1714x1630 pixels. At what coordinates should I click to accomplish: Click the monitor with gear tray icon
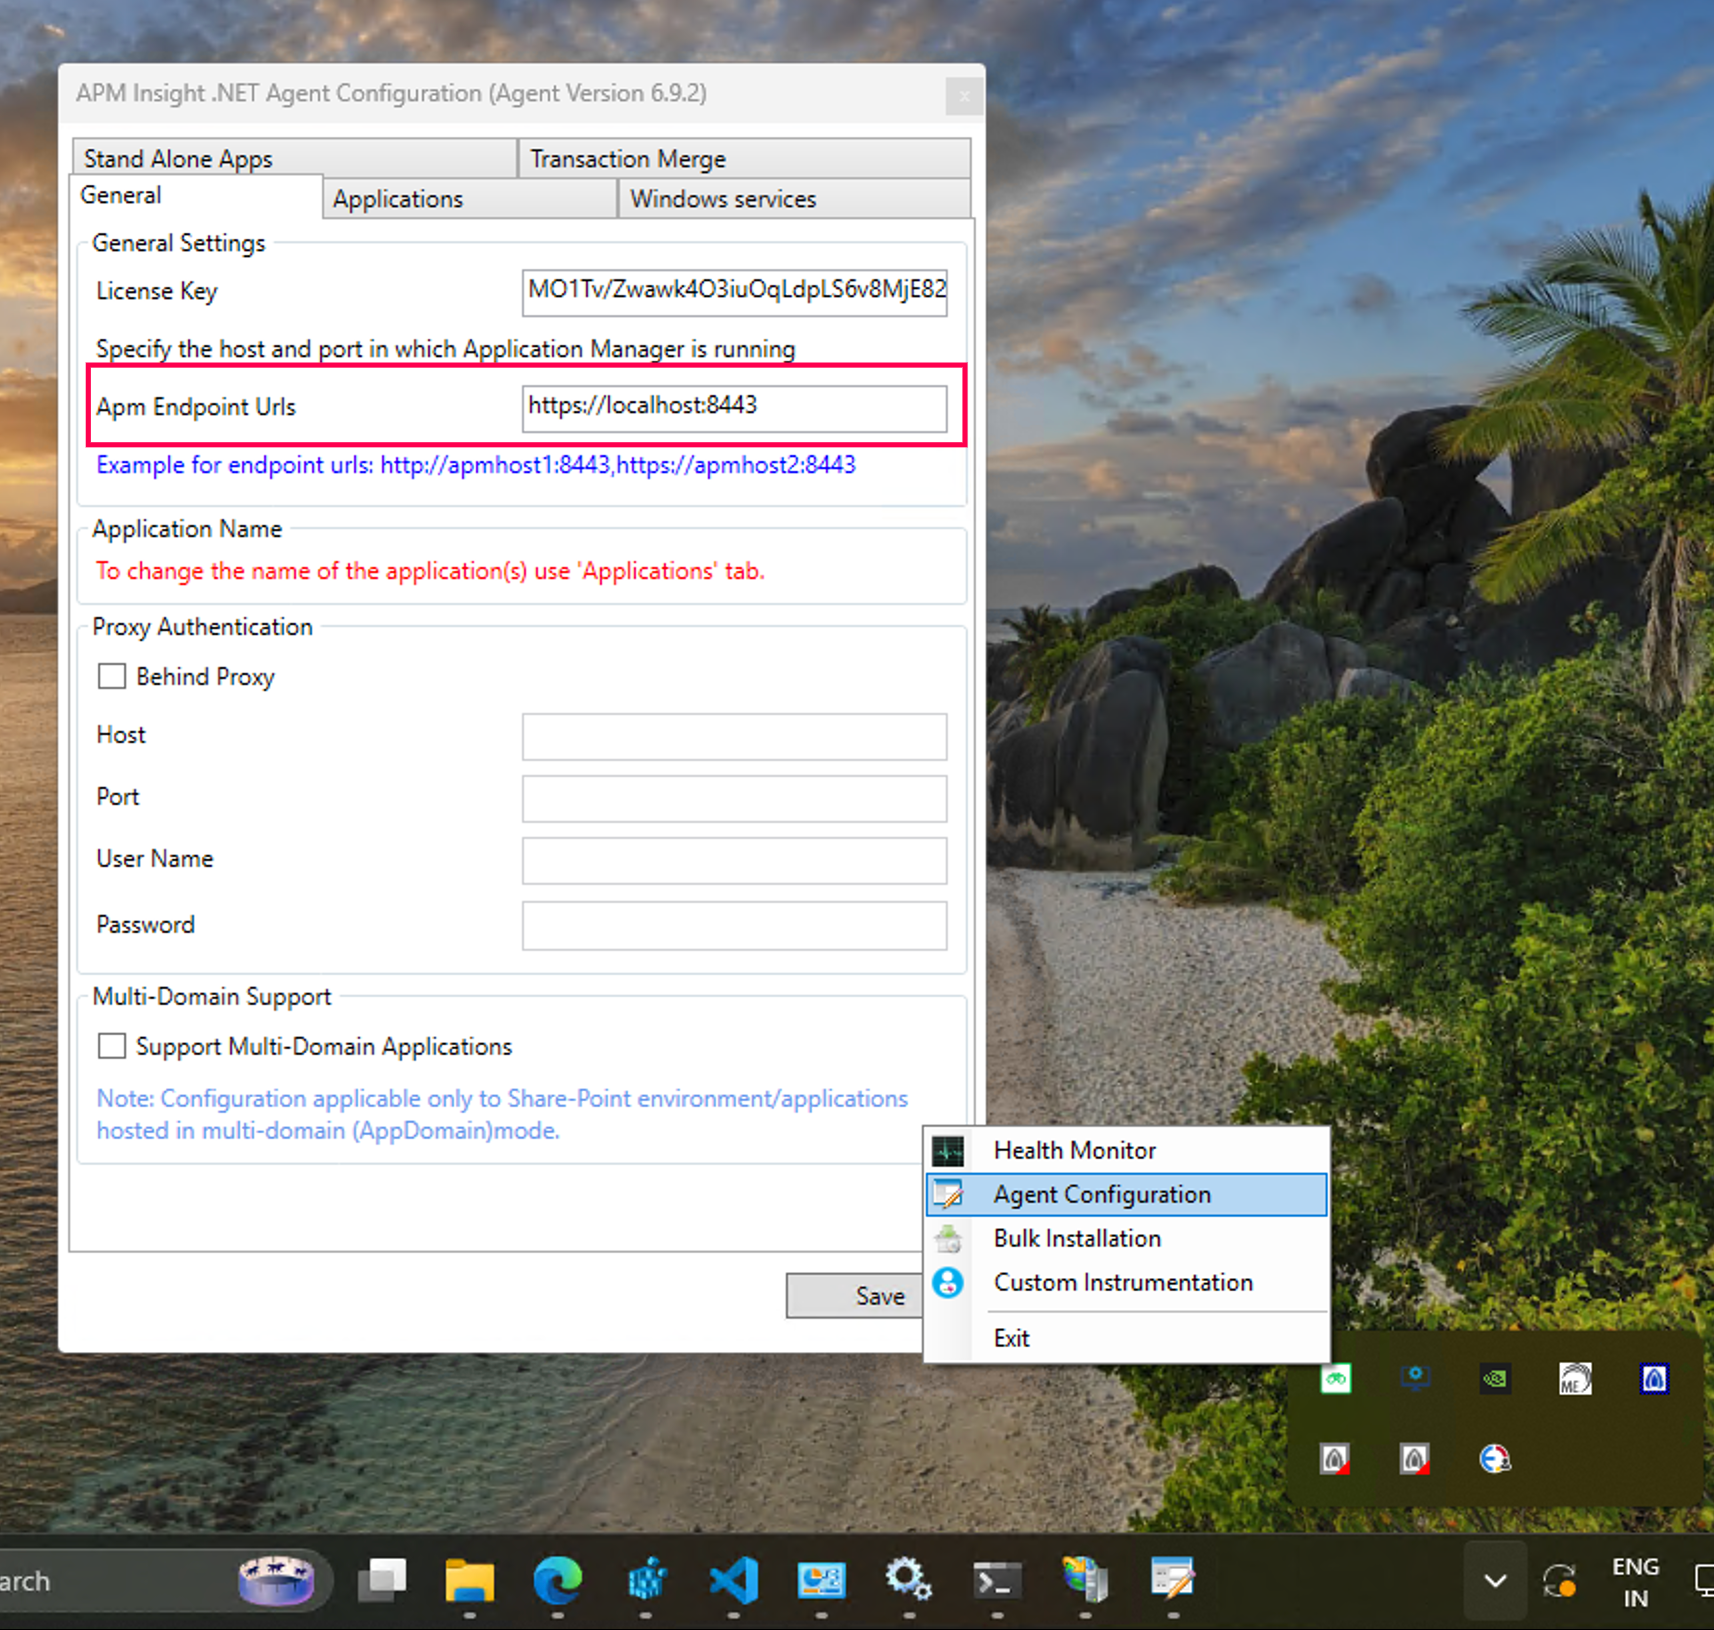click(x=1415, y=1379)
